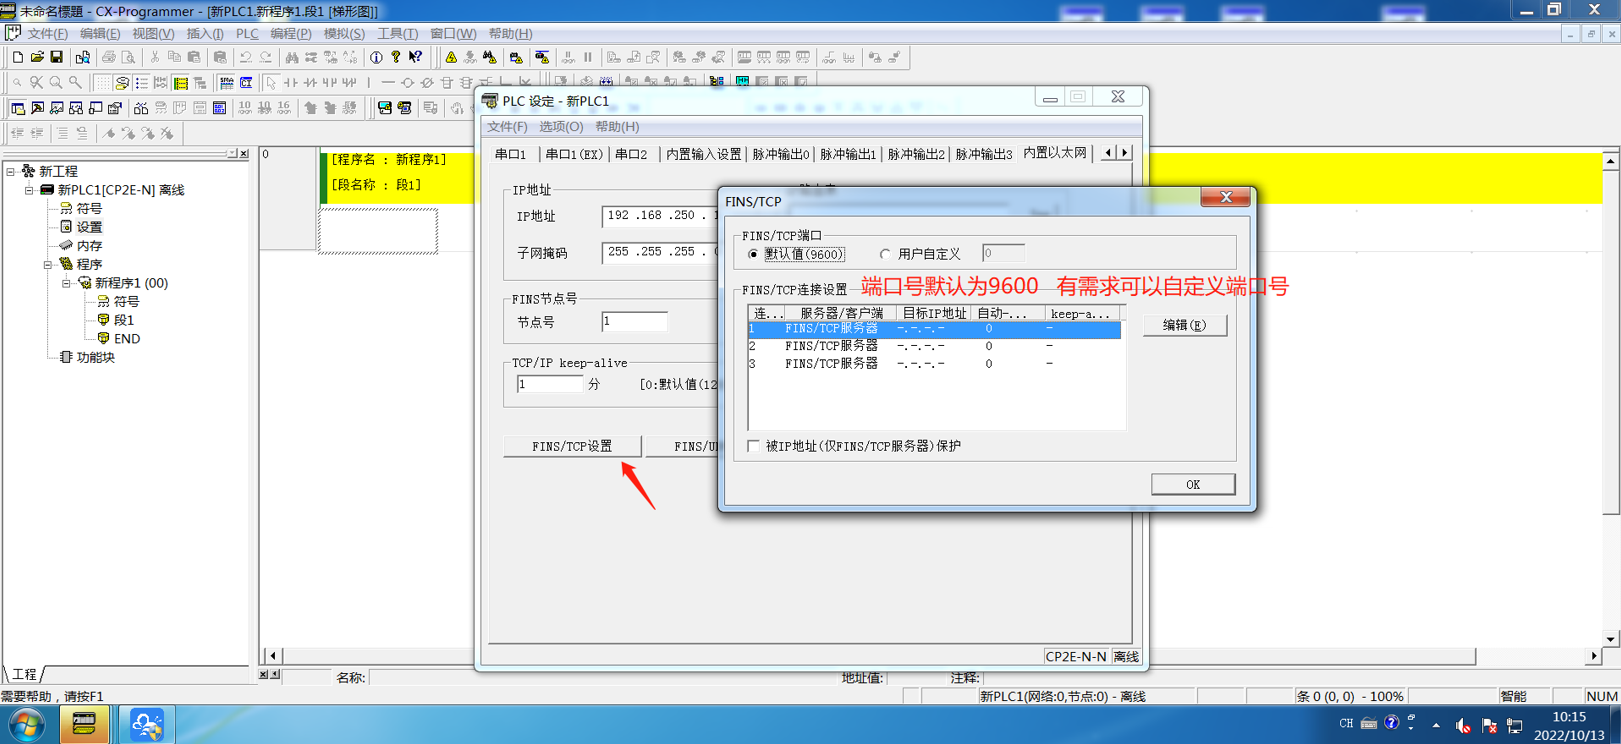This screenshot has width=1621, height=744.
Task: Click the Print preview toolbar icon
Action: point(128,58)
